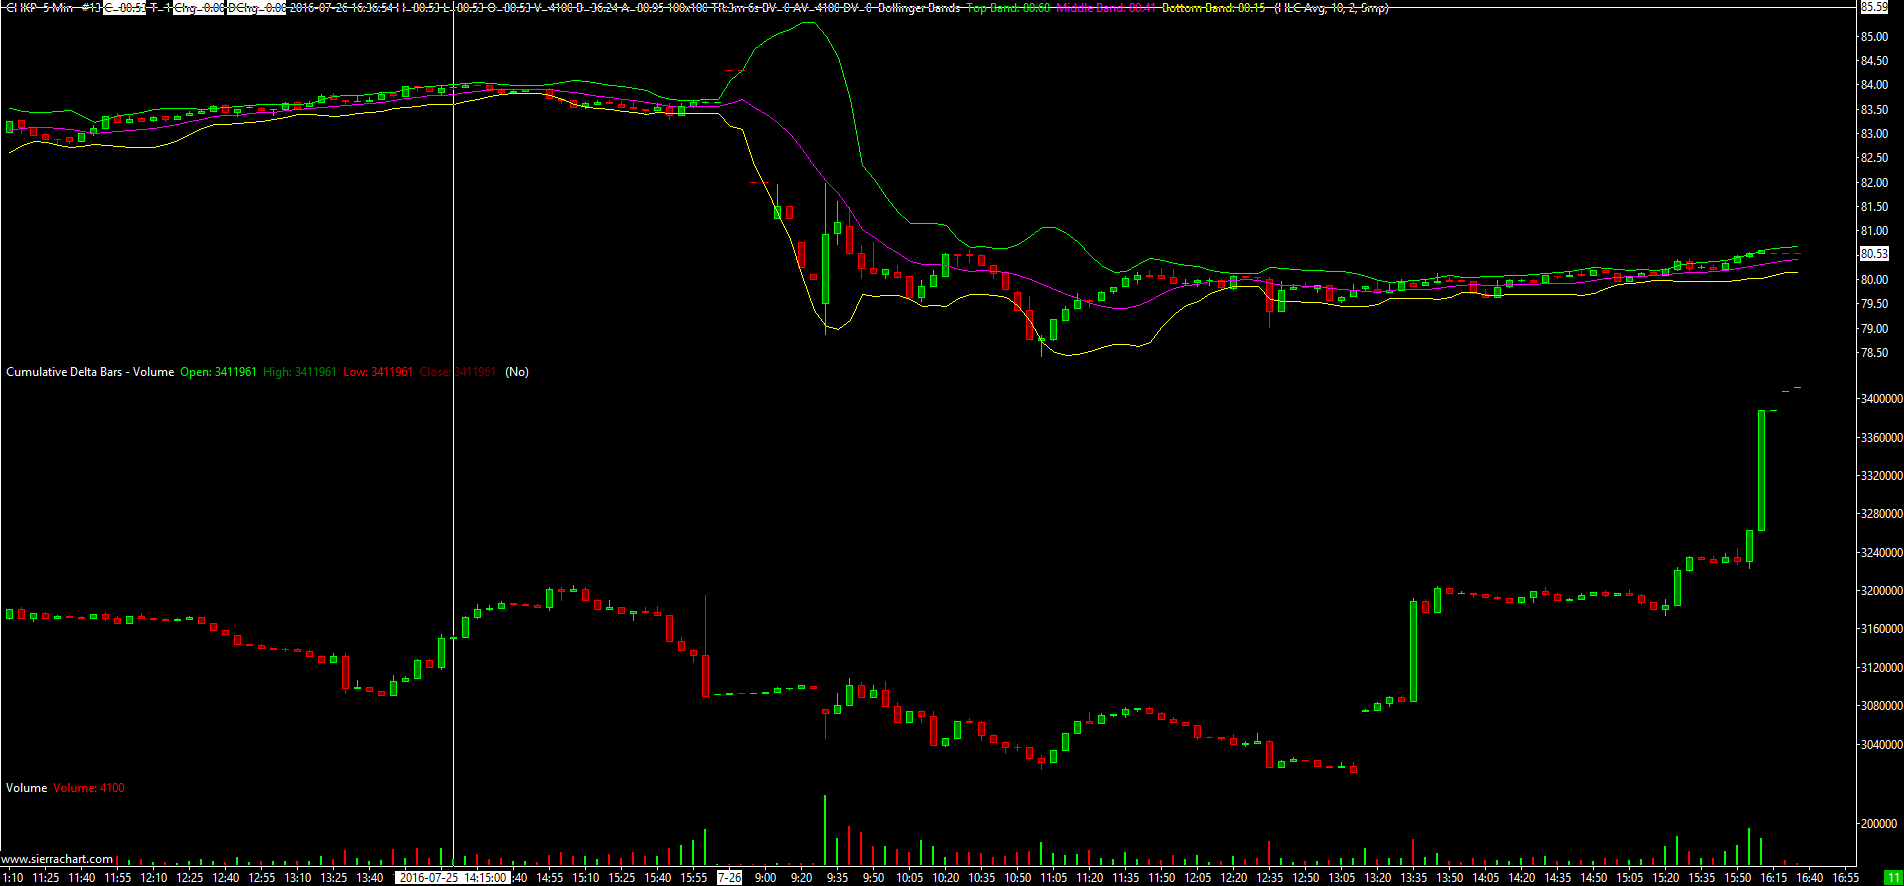Click the 82.00 level on price scale
1904x886 pixels.
[x=1873, y=183]
